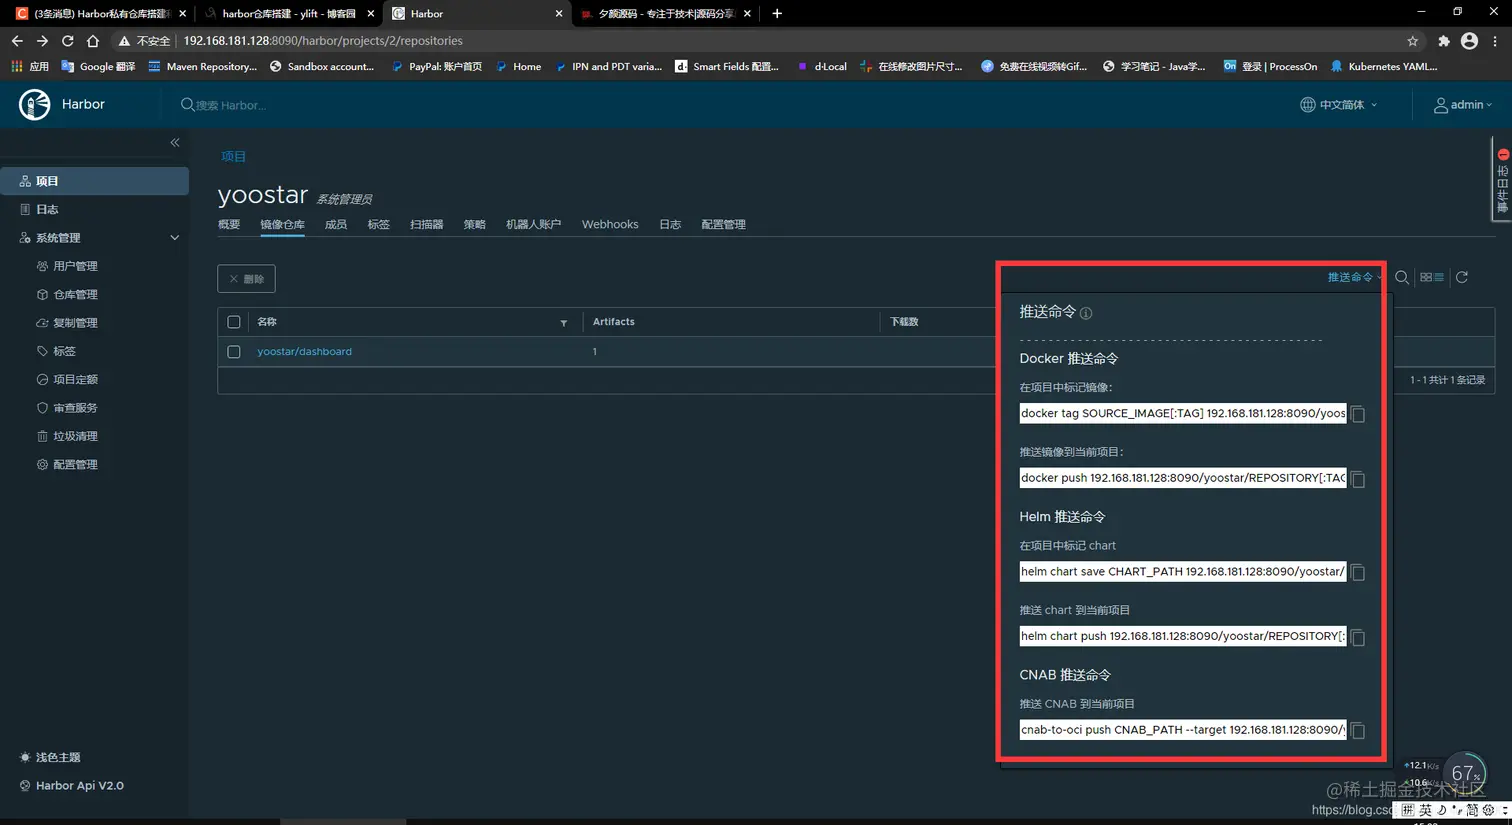Collapse the sidebar with the double chevron
This screenshot has width=1512, height=825.
click(175, 142)
